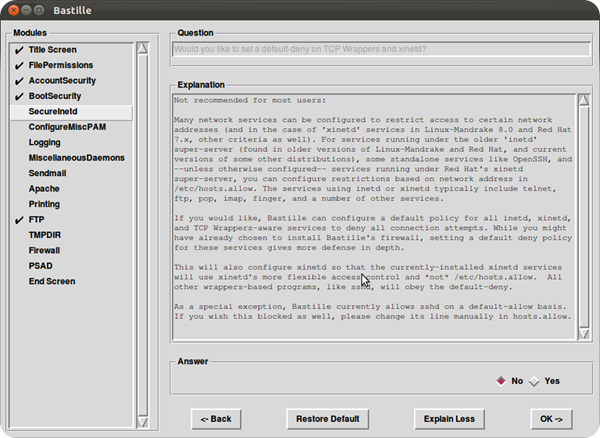Go to the Logging module
600x438 pixels.
[44, 142]
